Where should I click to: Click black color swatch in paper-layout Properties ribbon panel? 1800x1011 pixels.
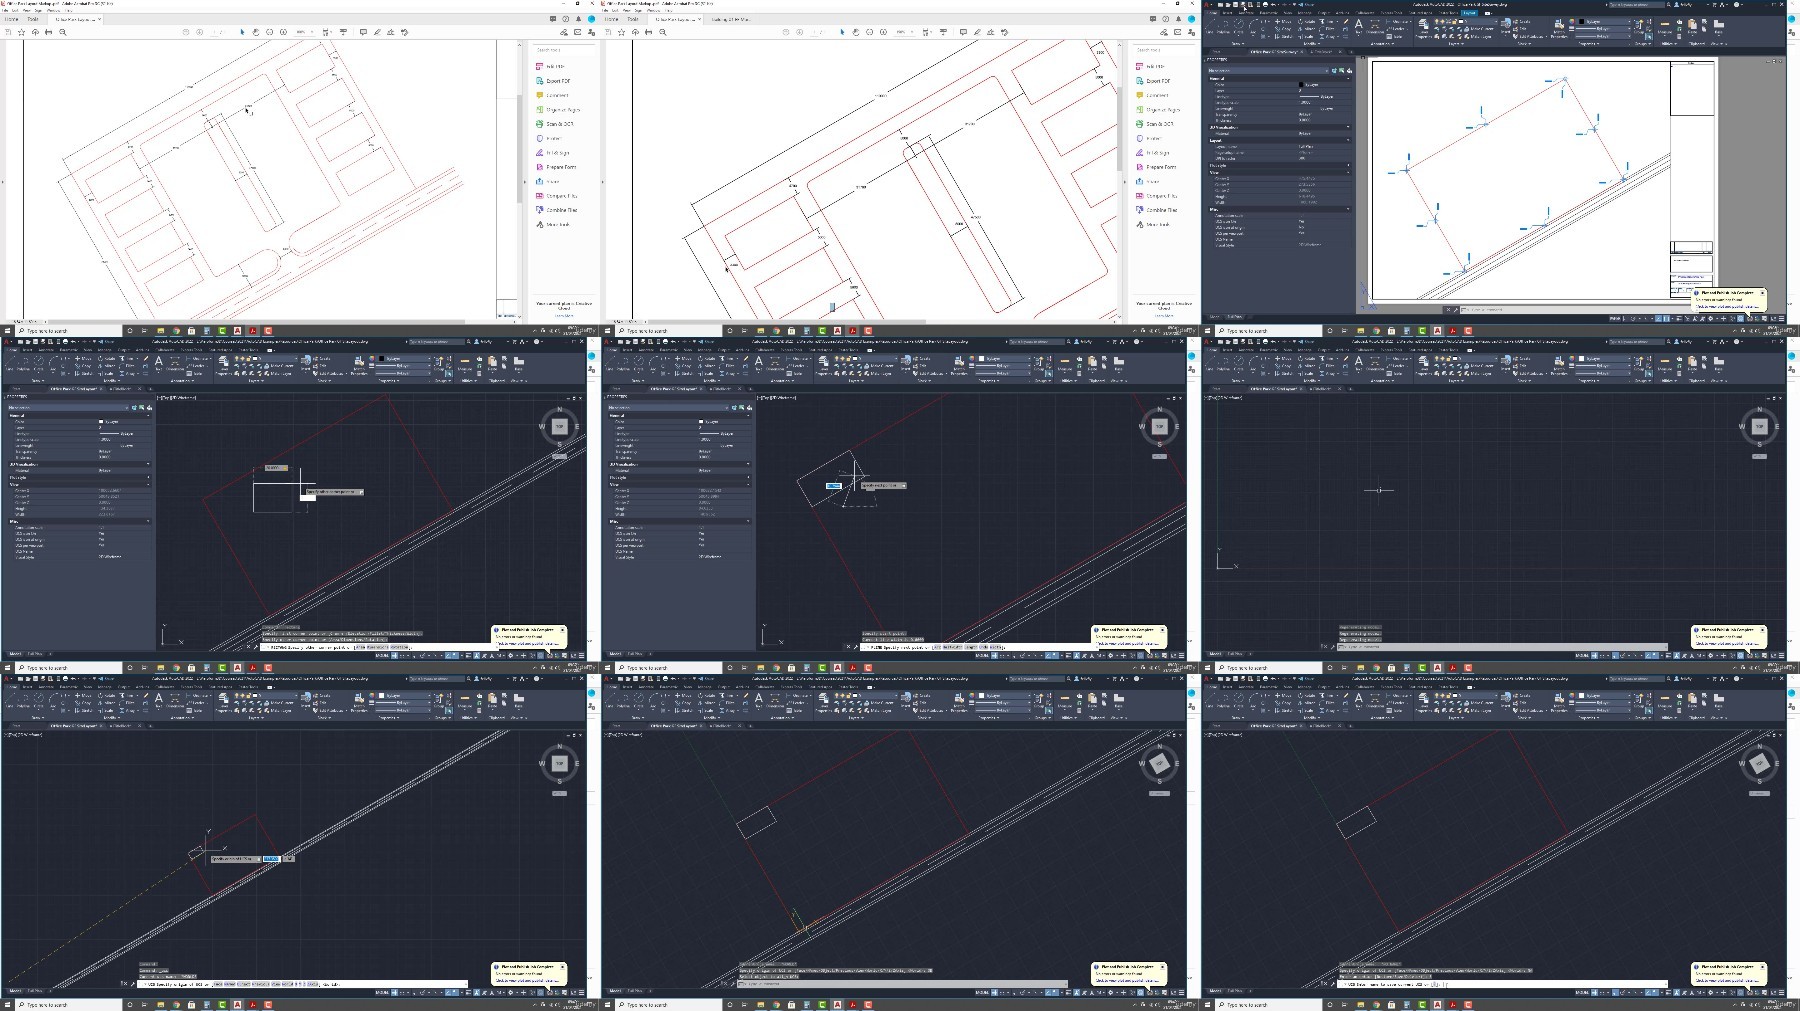tap(1583, 21)
